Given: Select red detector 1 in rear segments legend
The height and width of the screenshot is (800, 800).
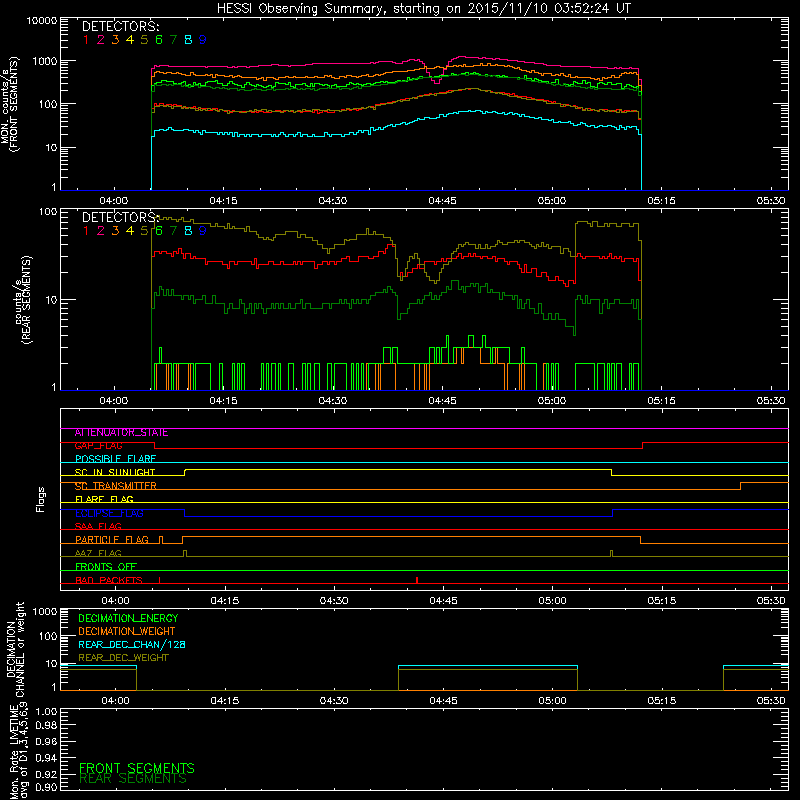Looking at the screenshot, I should point(86,231).
